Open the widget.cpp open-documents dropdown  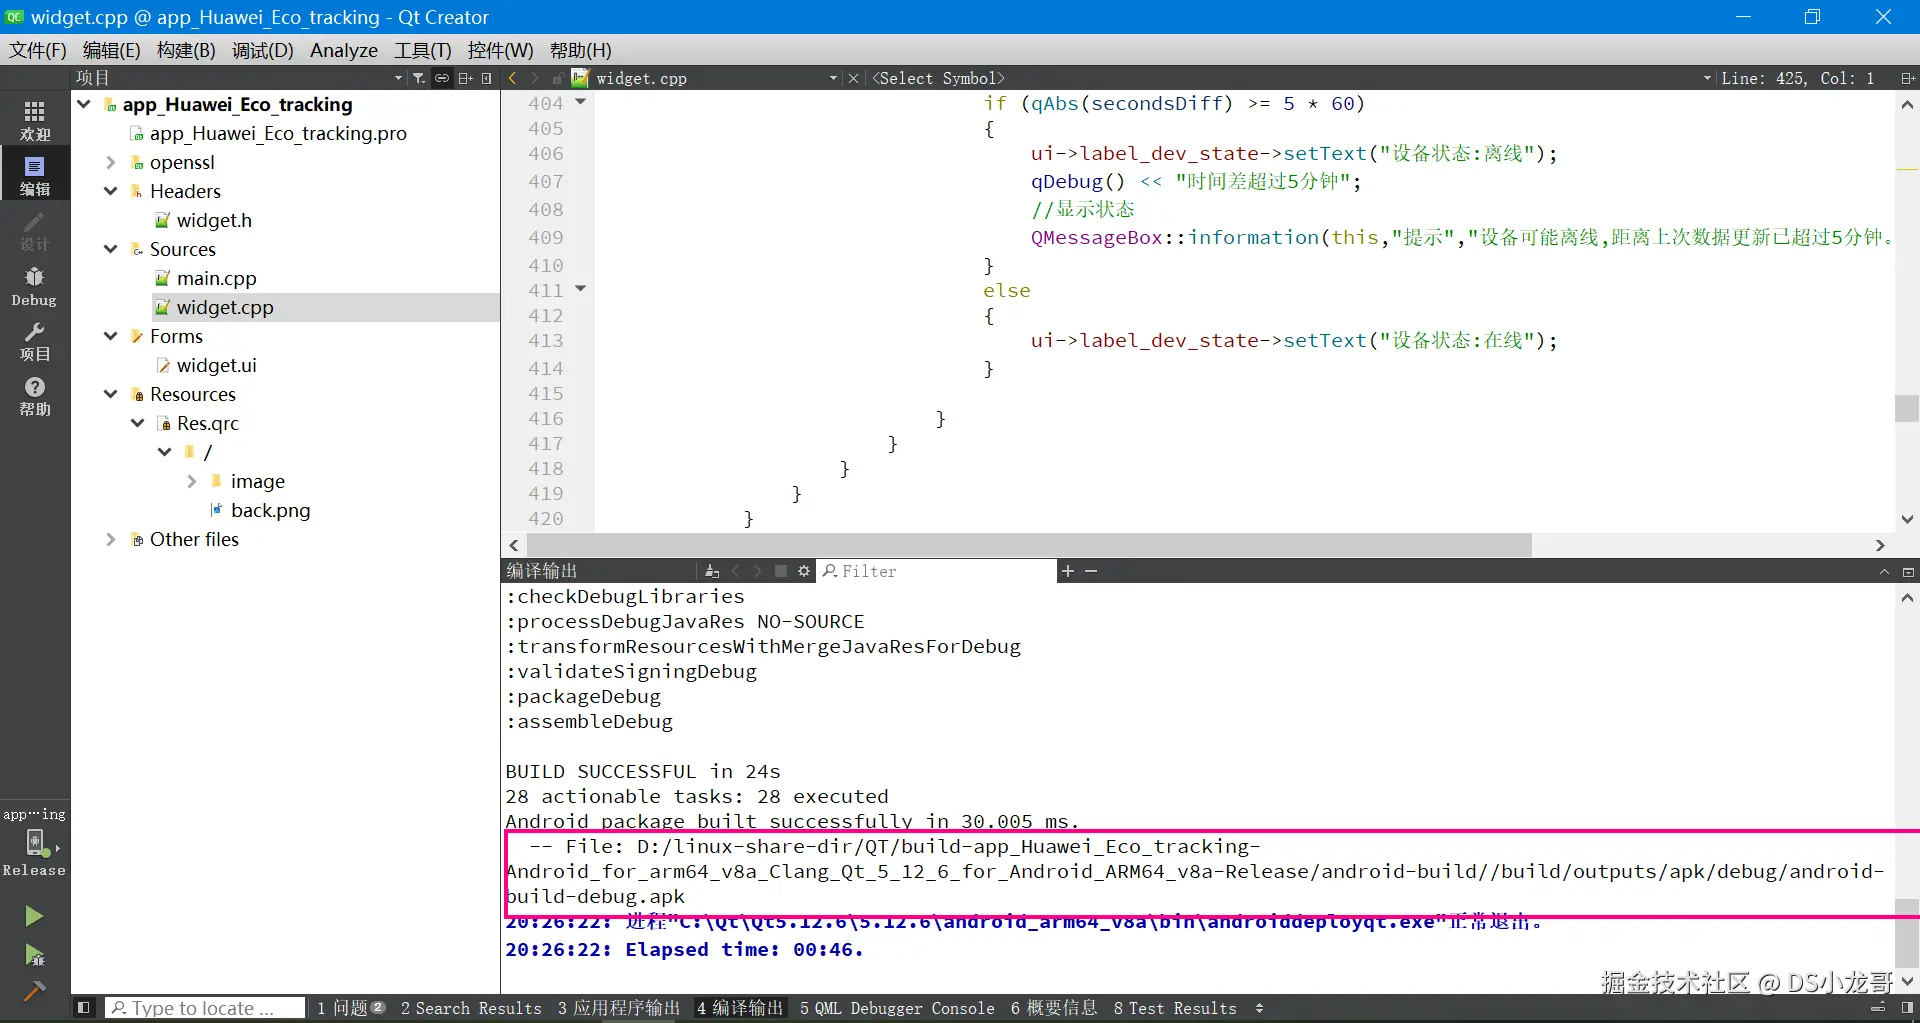pos(833,78)
